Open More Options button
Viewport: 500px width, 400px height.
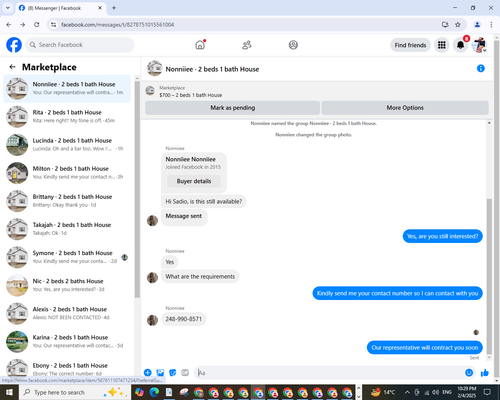pyautogui.click(x=405, y=108)
